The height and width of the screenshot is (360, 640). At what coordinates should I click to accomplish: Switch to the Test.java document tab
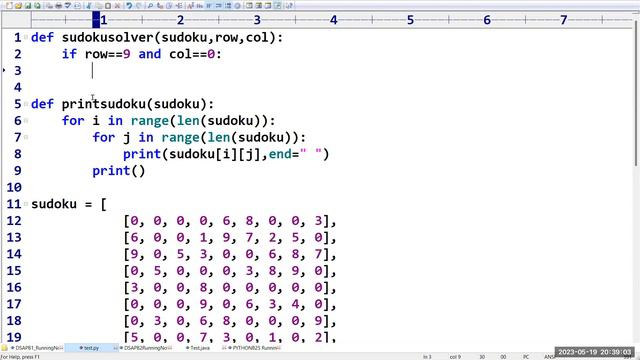pyautogui.click(x=199, y=348)
